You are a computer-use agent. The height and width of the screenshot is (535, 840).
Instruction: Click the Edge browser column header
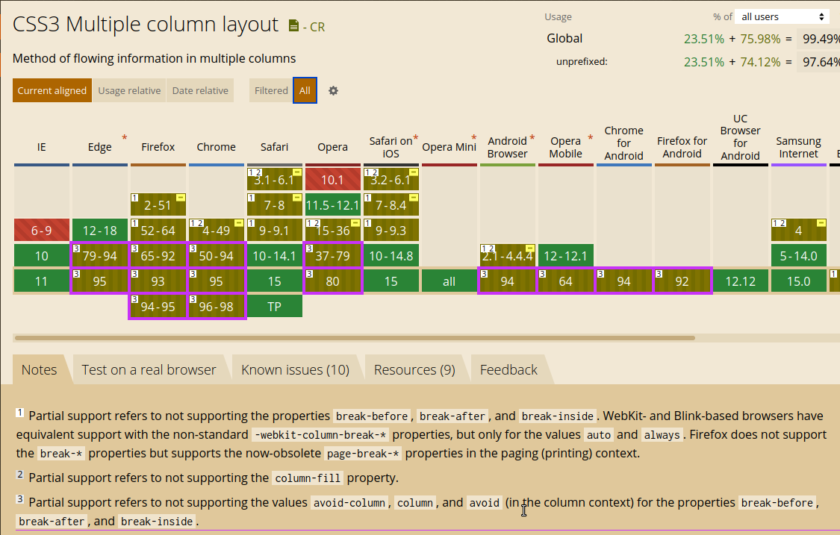click(100, 147)
